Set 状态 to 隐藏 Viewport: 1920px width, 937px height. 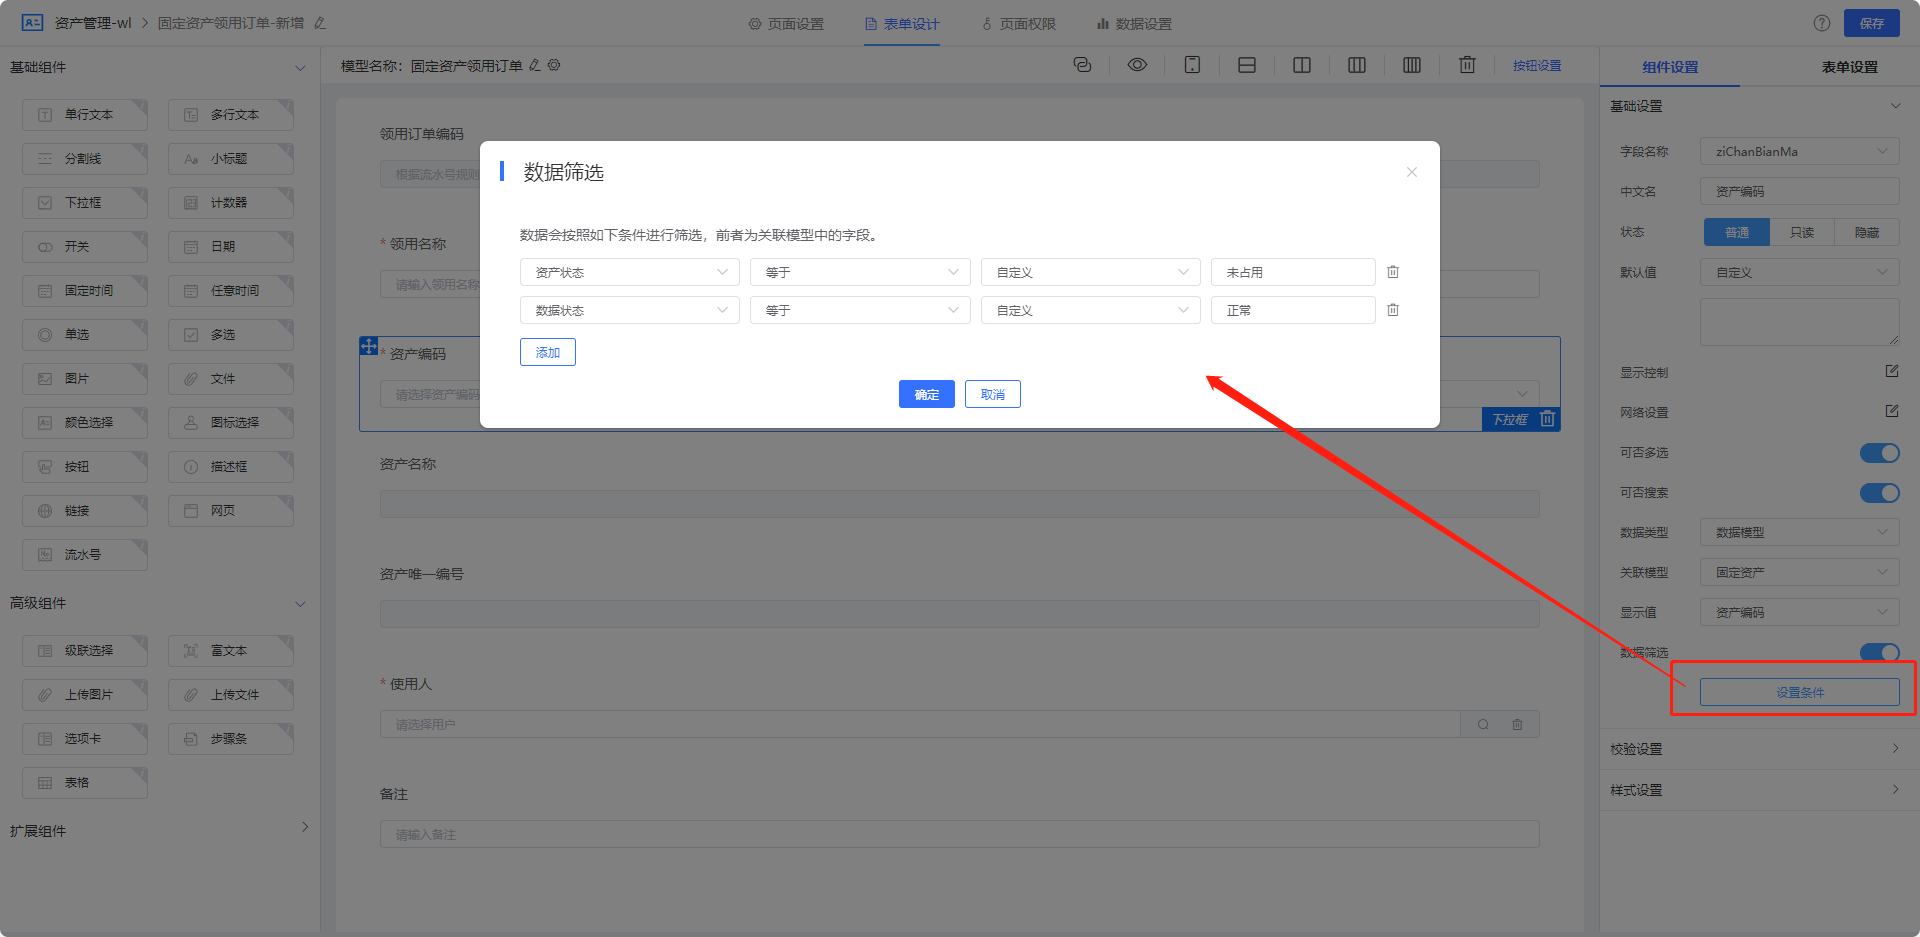(x=1867, y=232)
